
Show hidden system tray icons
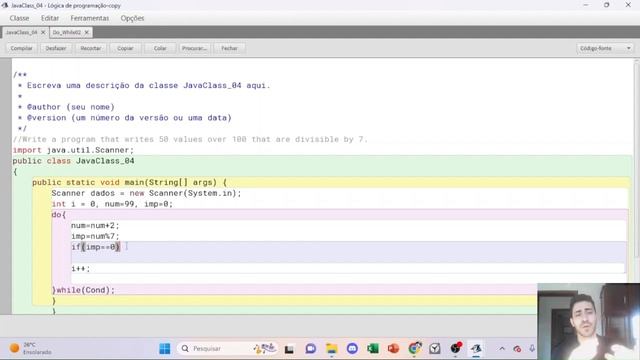(502, 349)
